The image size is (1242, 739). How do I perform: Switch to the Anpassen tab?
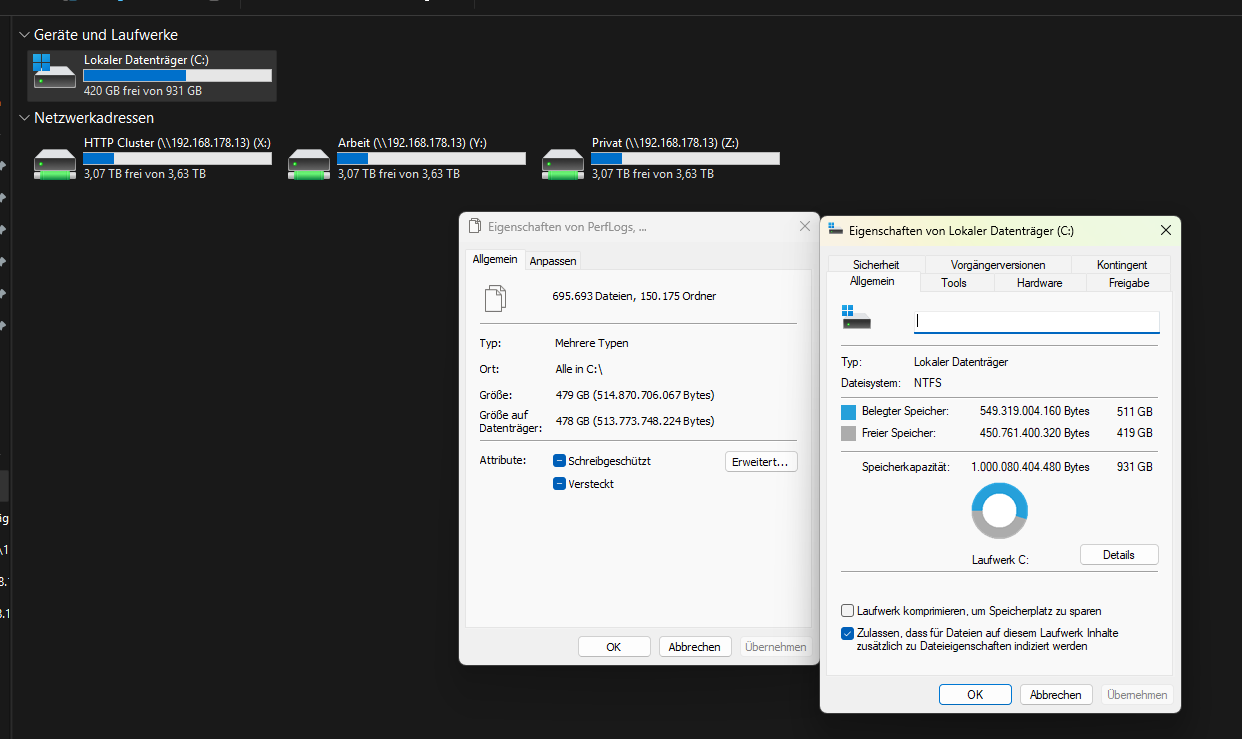click(x=553, y=261)
